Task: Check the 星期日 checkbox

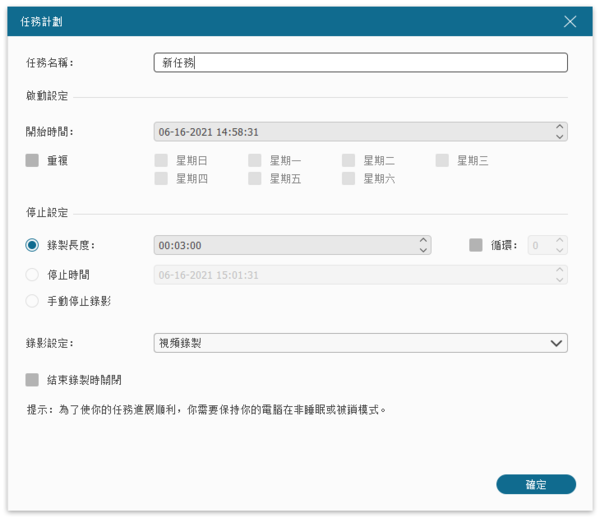Action: point(161,160)
